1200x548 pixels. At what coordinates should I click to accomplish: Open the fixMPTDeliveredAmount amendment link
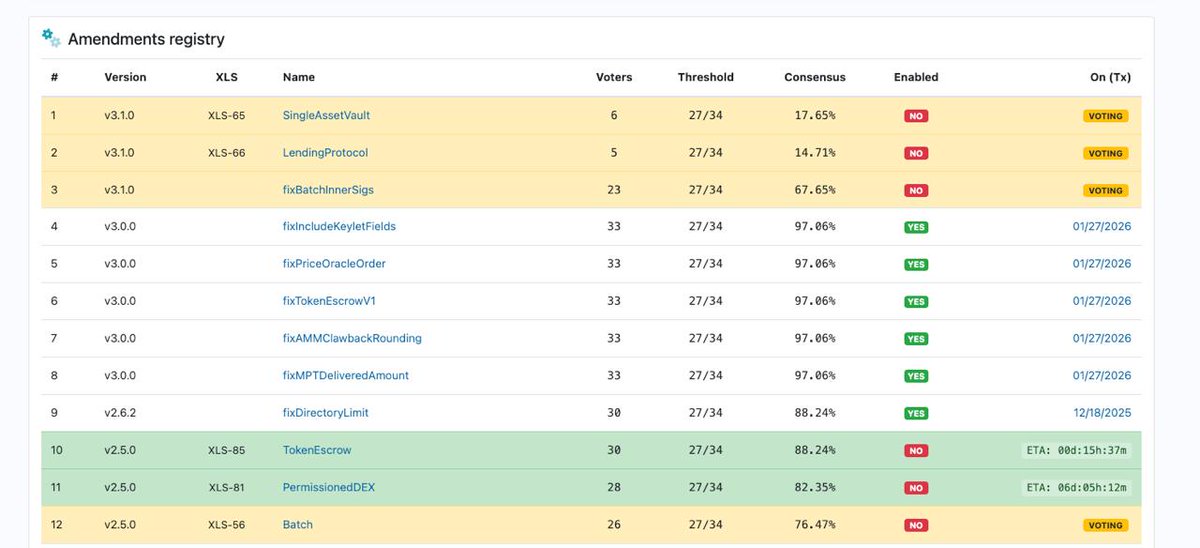(x=346, y=375)
